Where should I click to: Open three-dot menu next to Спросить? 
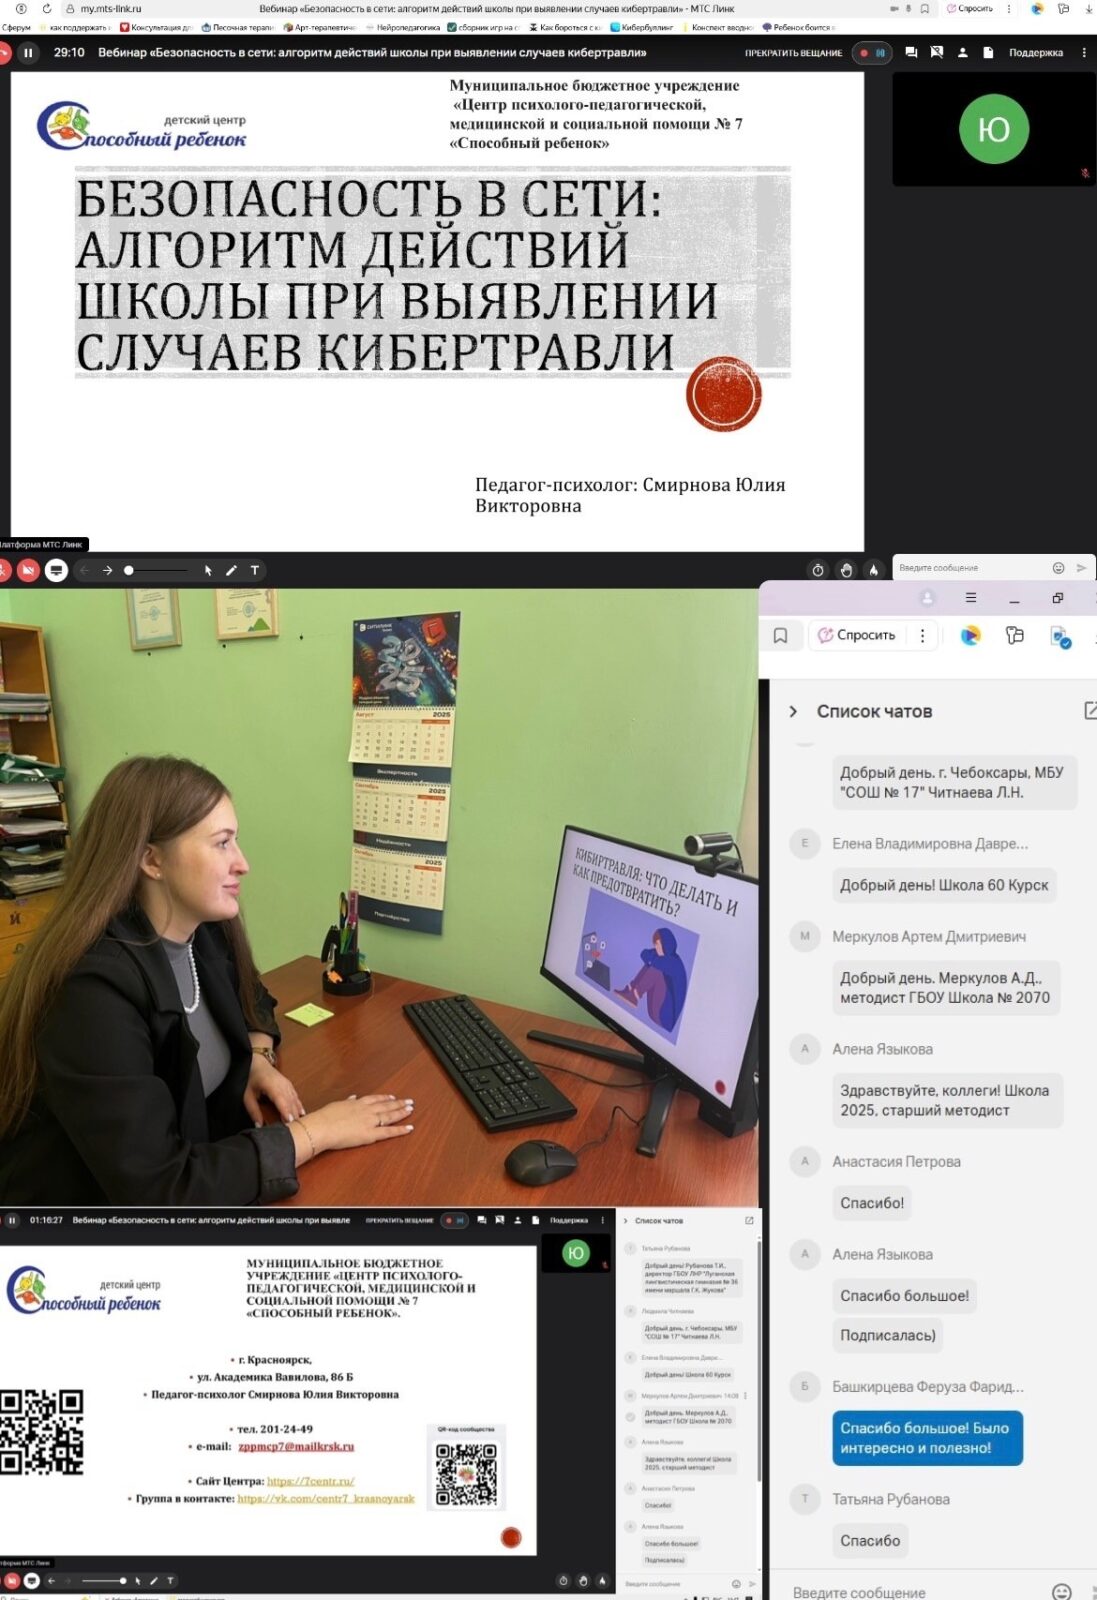pyautogui.click(x=922, y=635)
